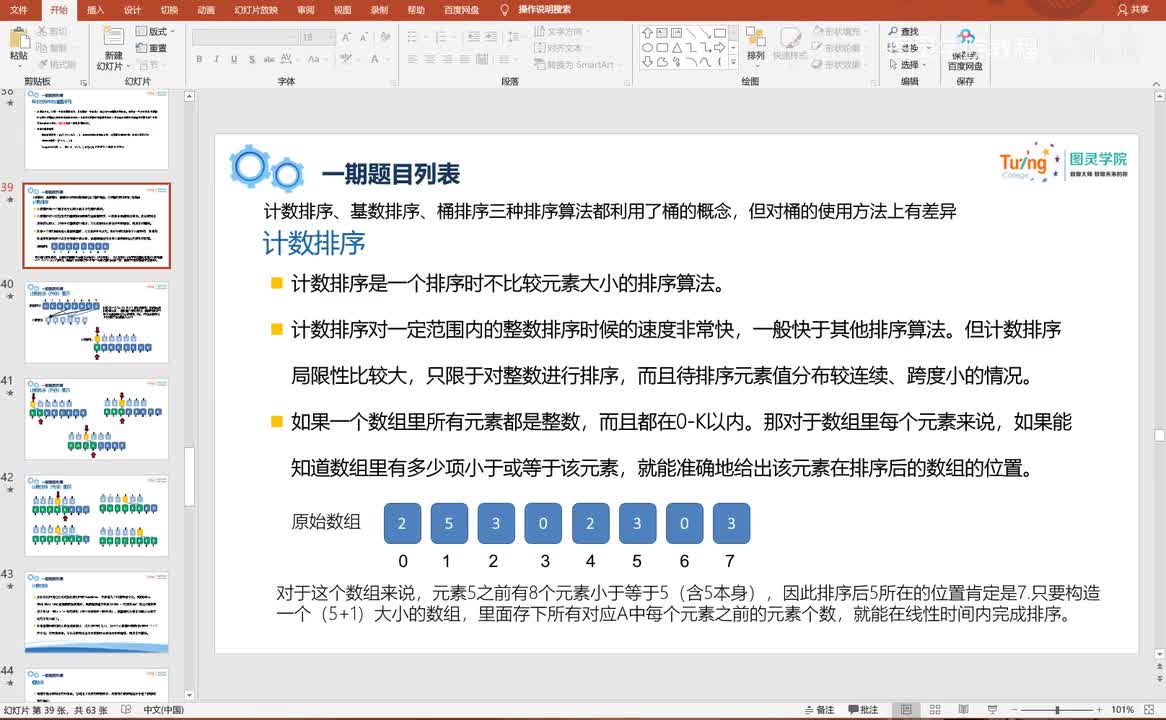Click the Share (共享) button

click(x=1133, y=10)
